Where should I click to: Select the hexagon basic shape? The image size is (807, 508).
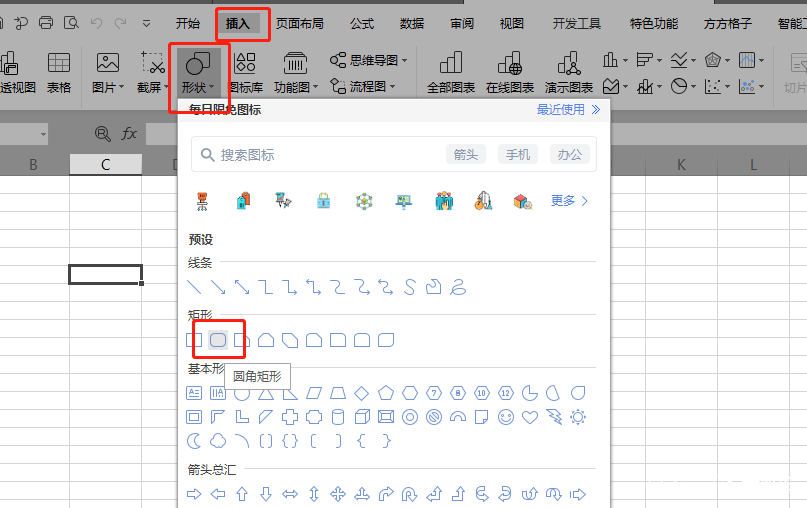click(410, 393)
